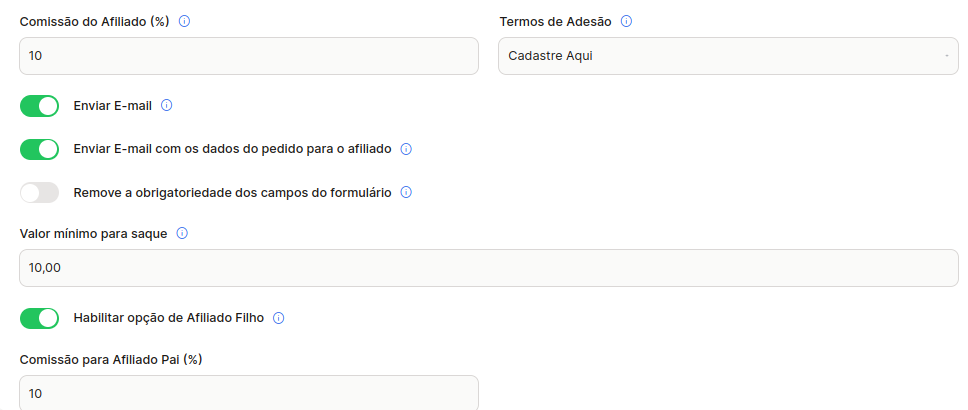
Task: Click info icon next to Habilitar Afiliado Filho
Action: [x=278, y=319]
